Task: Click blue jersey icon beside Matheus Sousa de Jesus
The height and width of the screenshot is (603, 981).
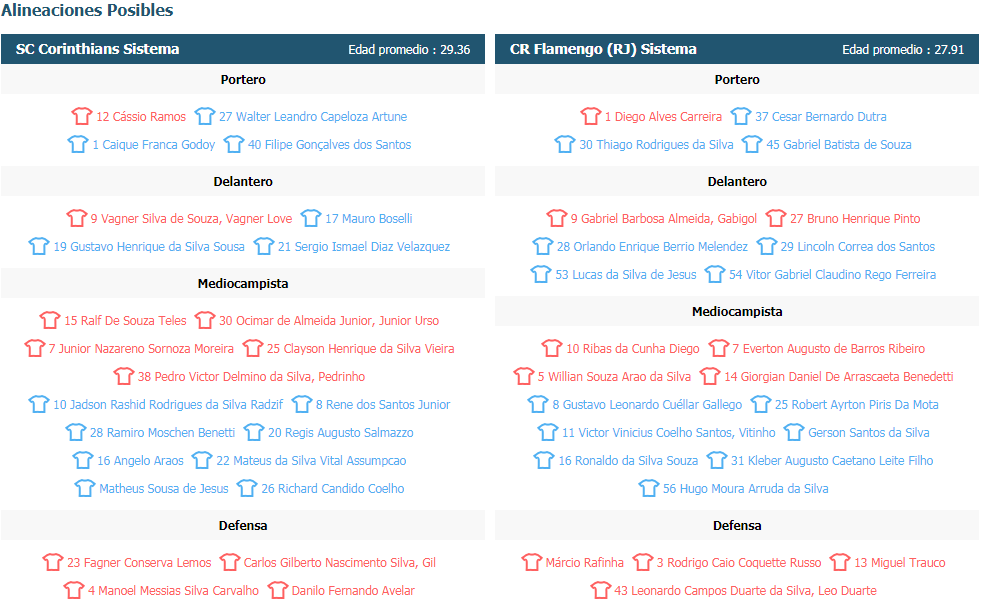Action: (x=85, y=488)
